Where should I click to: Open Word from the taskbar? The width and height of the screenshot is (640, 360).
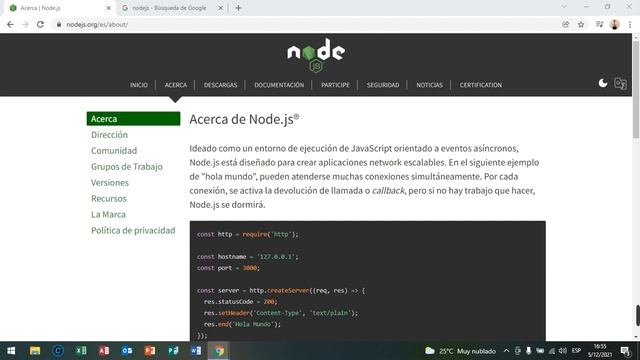(196, 351)
